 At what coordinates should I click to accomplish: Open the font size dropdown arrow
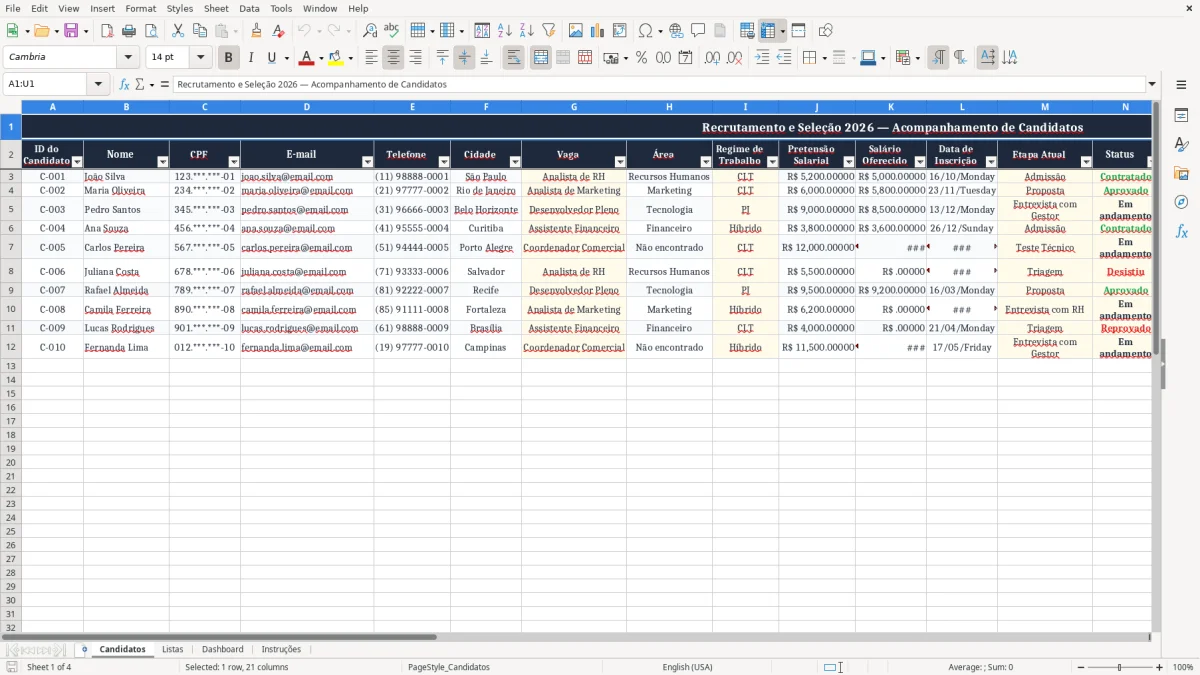[x=200, y=58]
